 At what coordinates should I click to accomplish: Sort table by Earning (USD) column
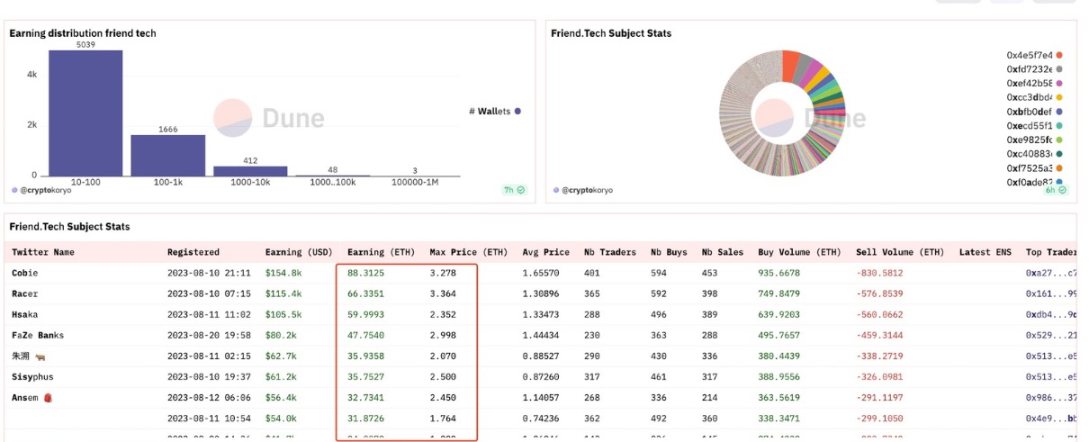tap(297, 252)
